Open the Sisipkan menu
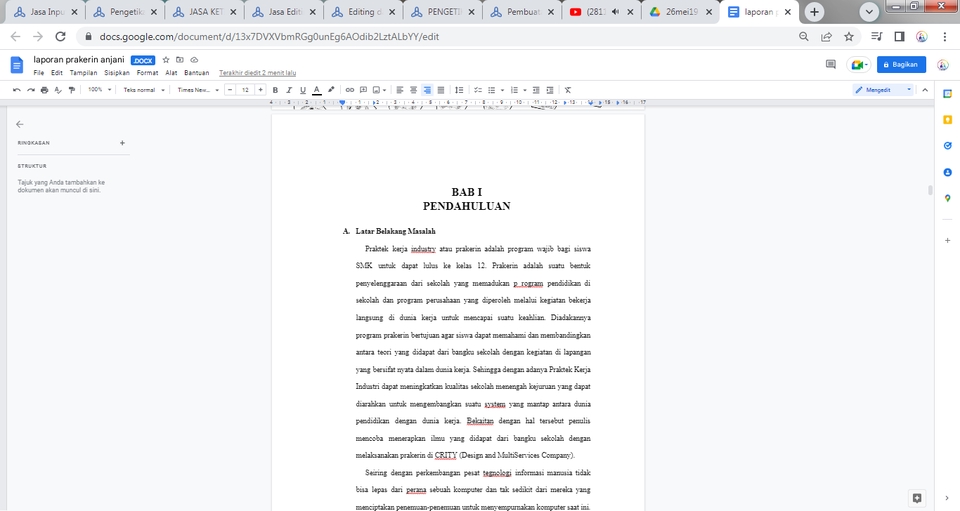960x511 pixels. point(116,73)
